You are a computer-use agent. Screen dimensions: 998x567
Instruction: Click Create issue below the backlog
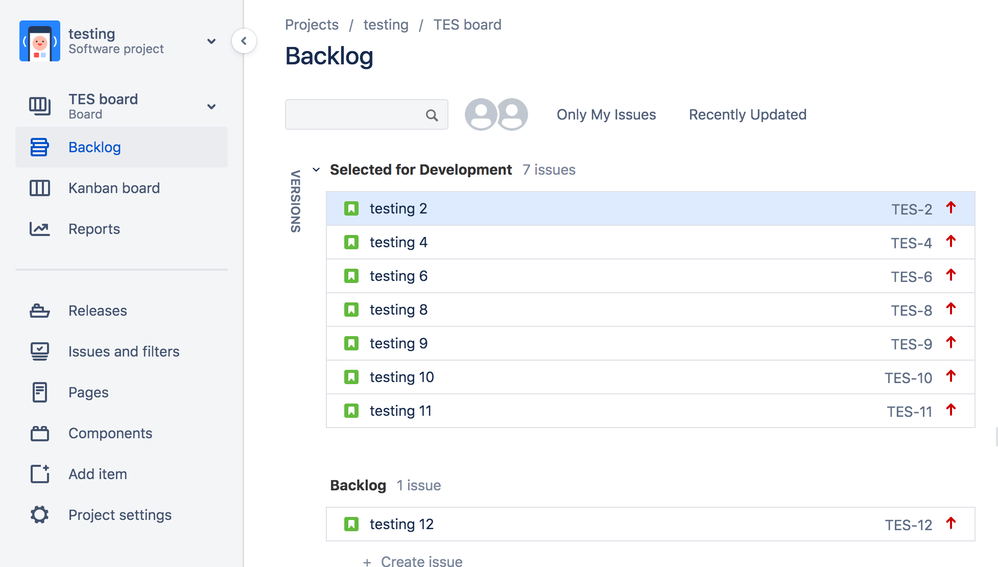point(412,561)
